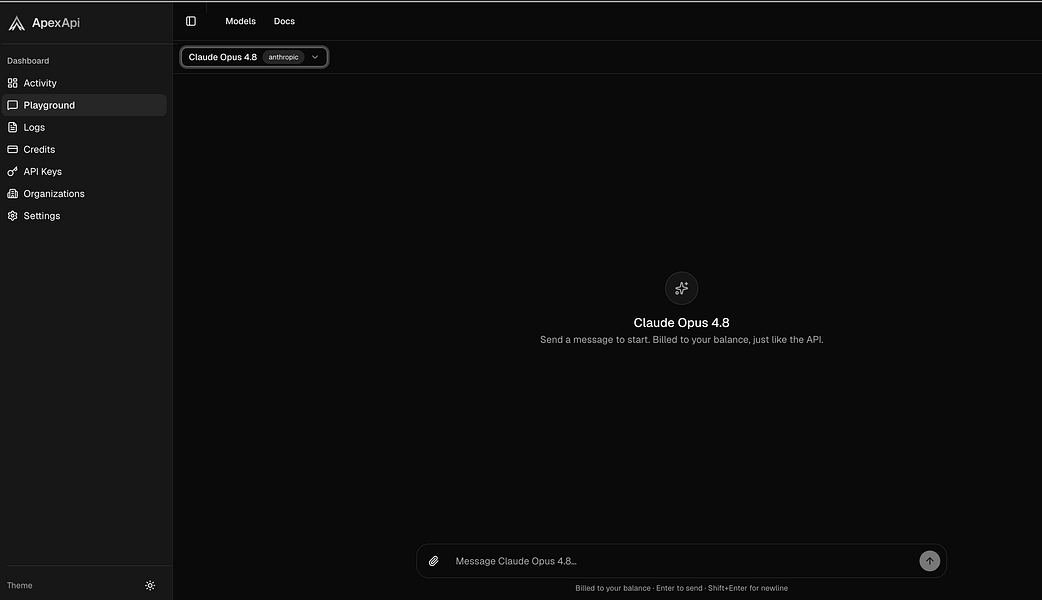Expand model selector chevron
Viewport: 1042px width, 600px height.
click(315, 57)
